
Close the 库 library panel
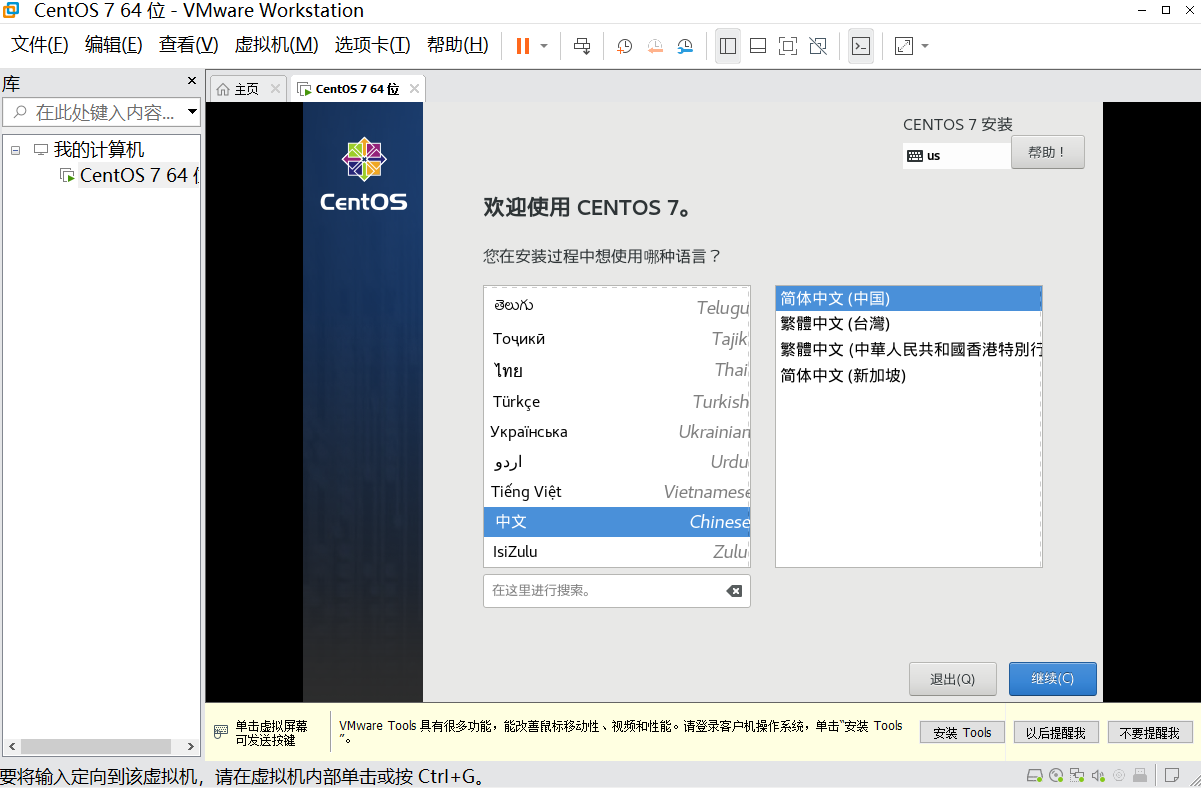[x=192, y=81]
